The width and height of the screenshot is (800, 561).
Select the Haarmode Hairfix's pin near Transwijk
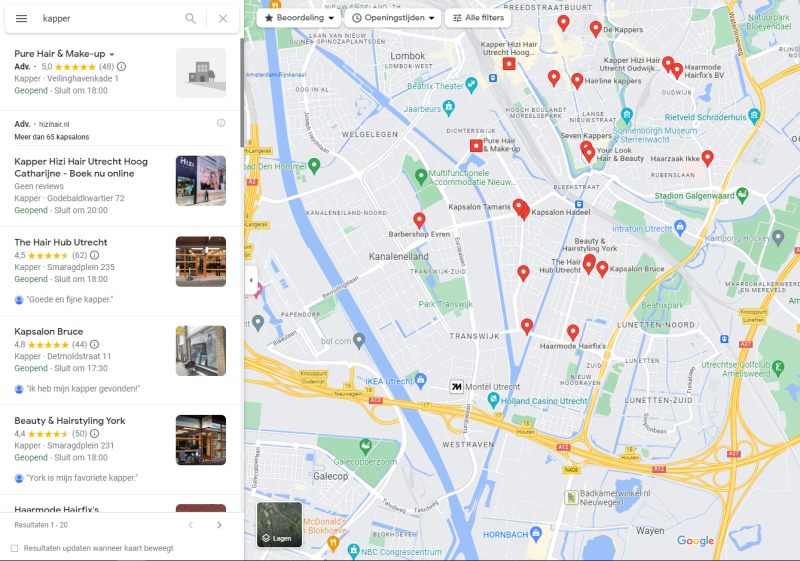[573, 333]
